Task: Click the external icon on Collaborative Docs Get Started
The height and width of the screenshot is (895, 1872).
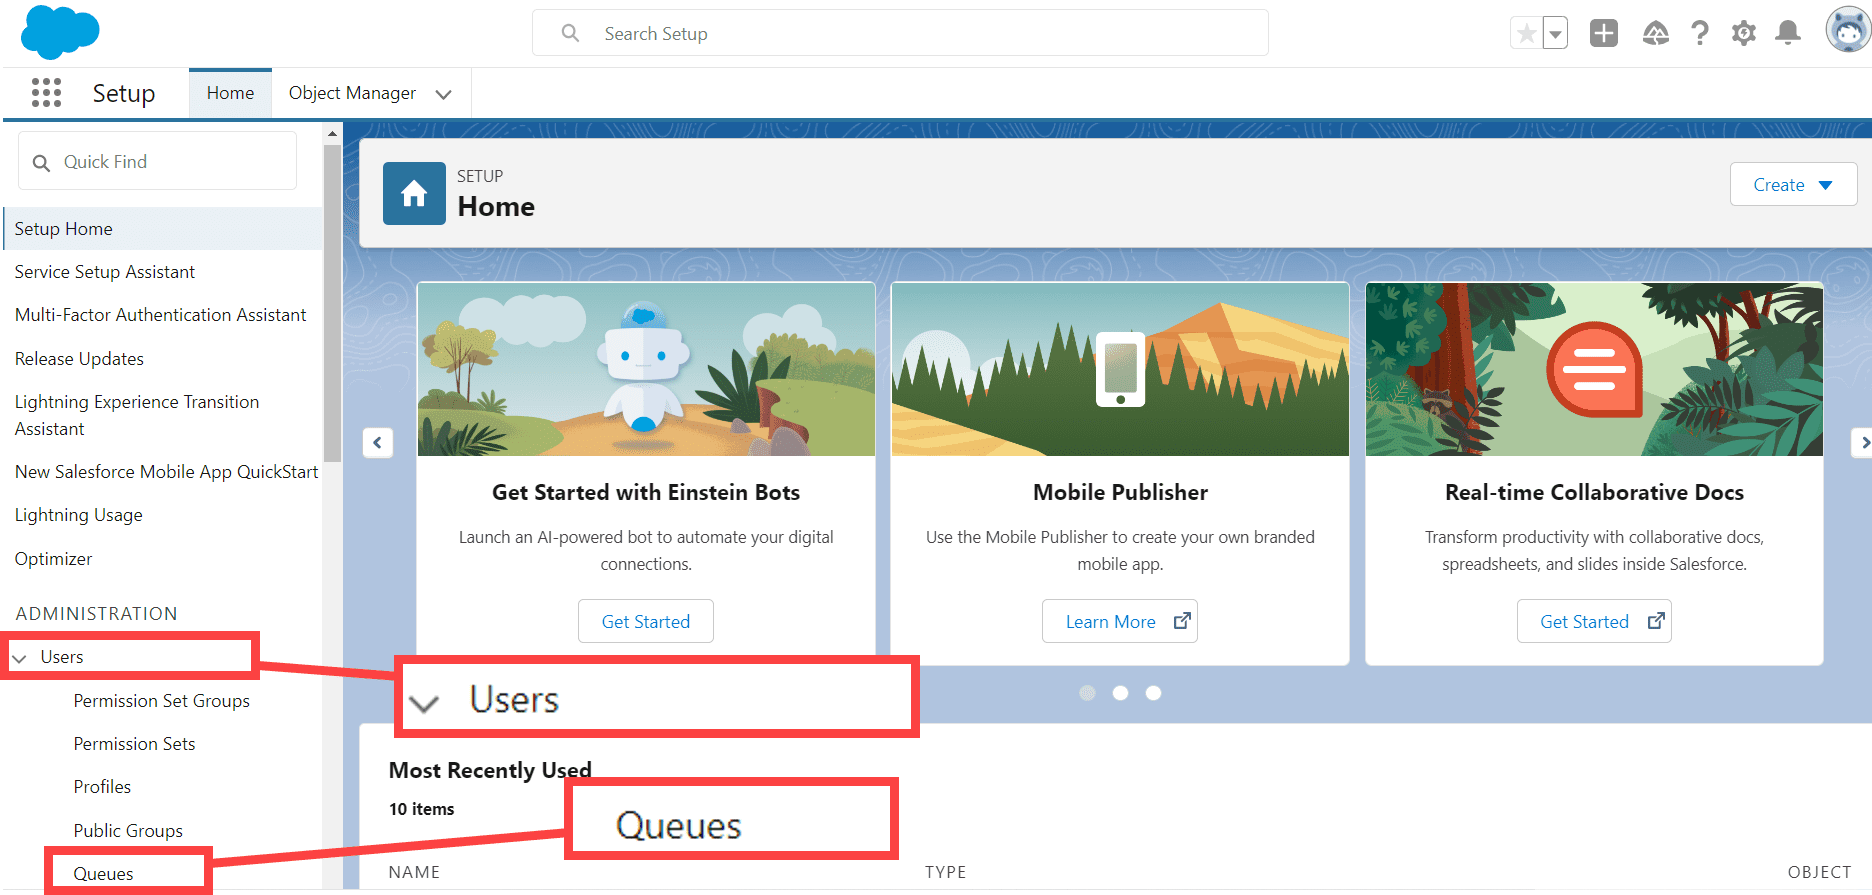Action: (1656, 621)
